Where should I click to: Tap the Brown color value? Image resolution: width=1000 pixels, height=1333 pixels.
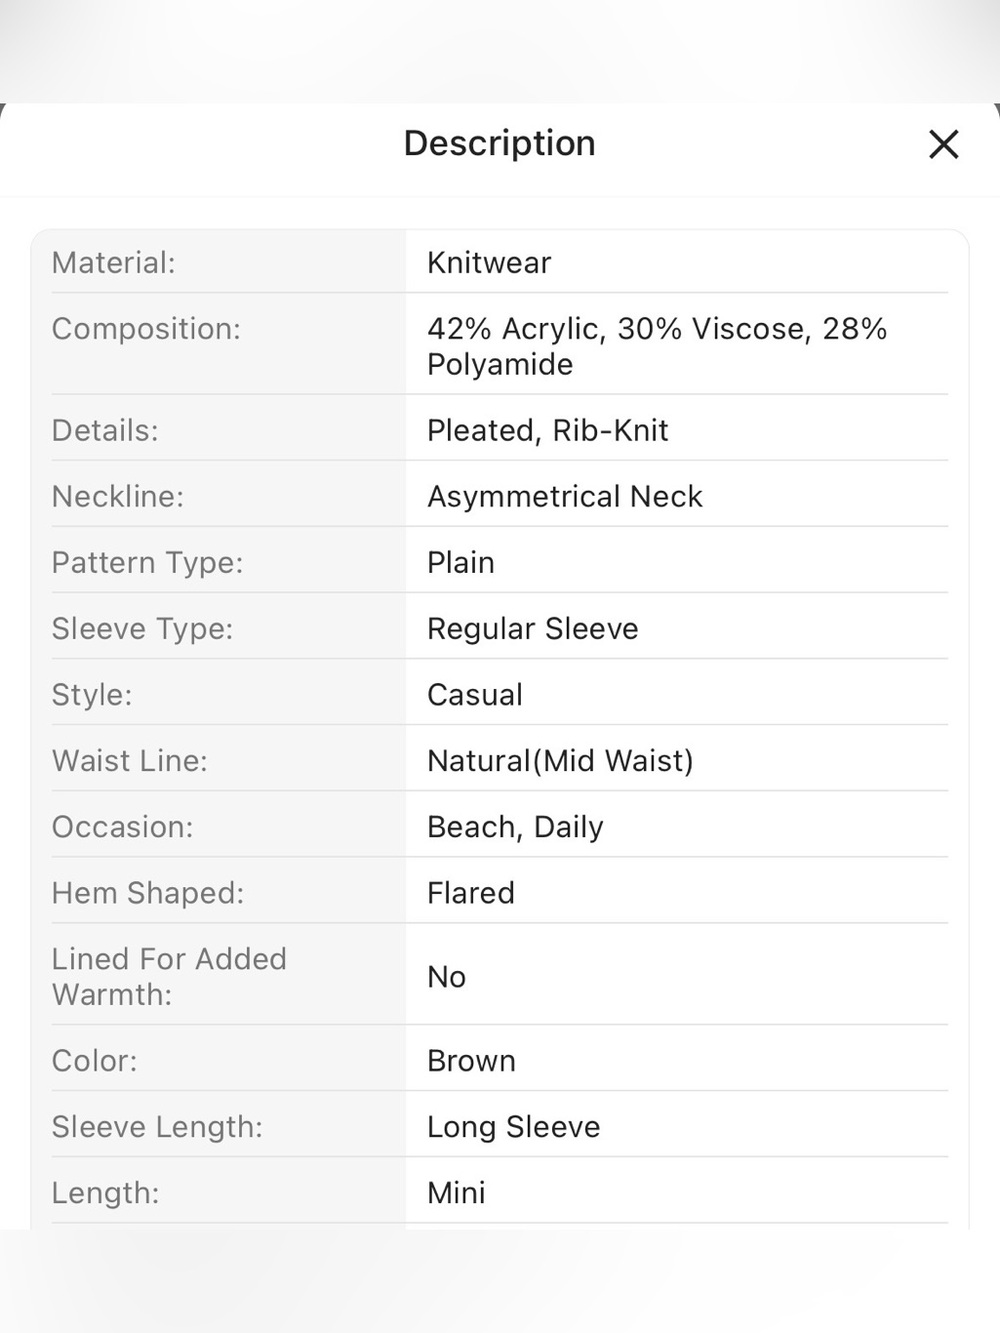(472, 1061)
